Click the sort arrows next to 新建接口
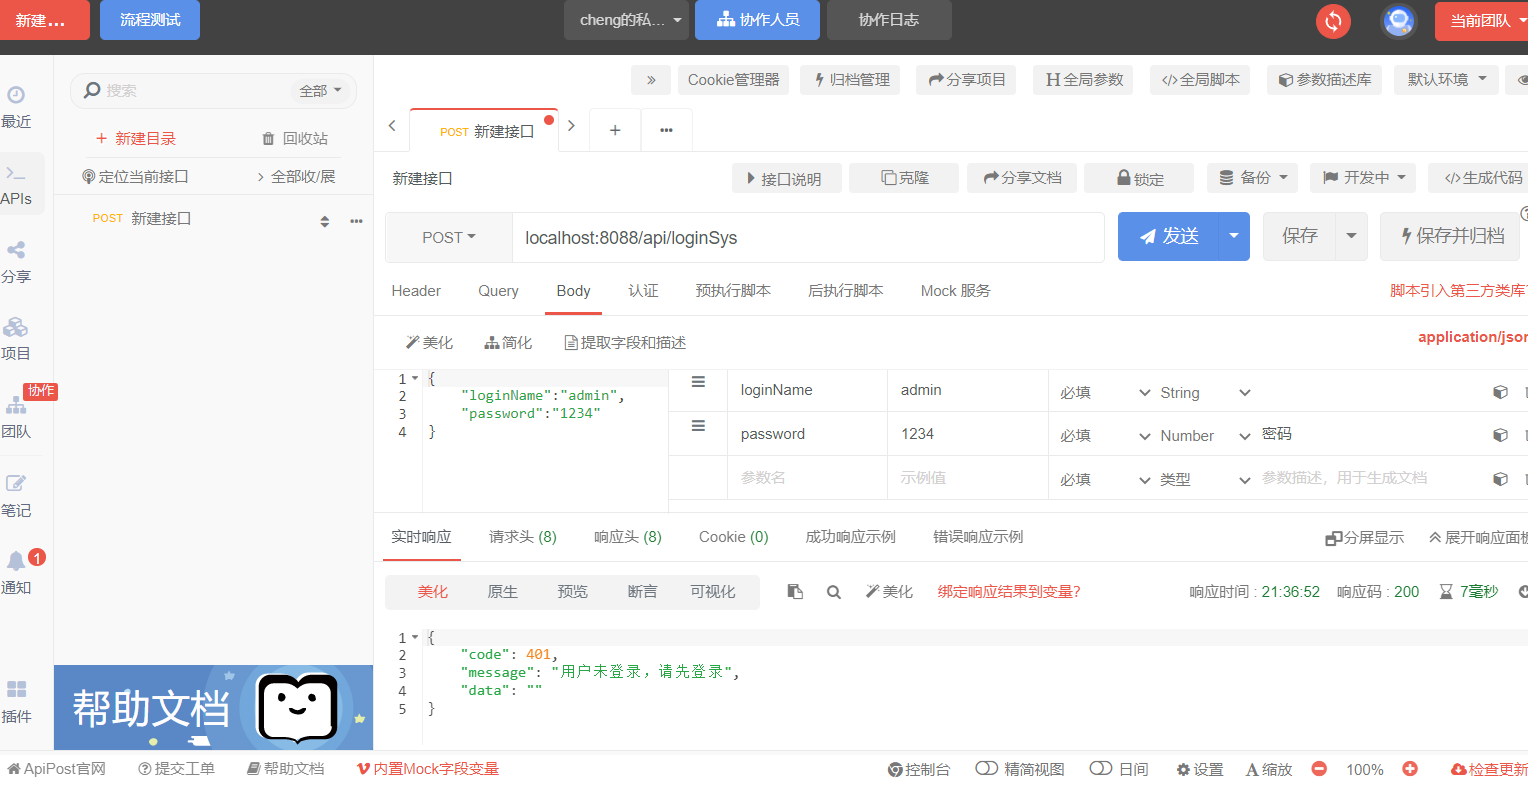 pos(324,221)
